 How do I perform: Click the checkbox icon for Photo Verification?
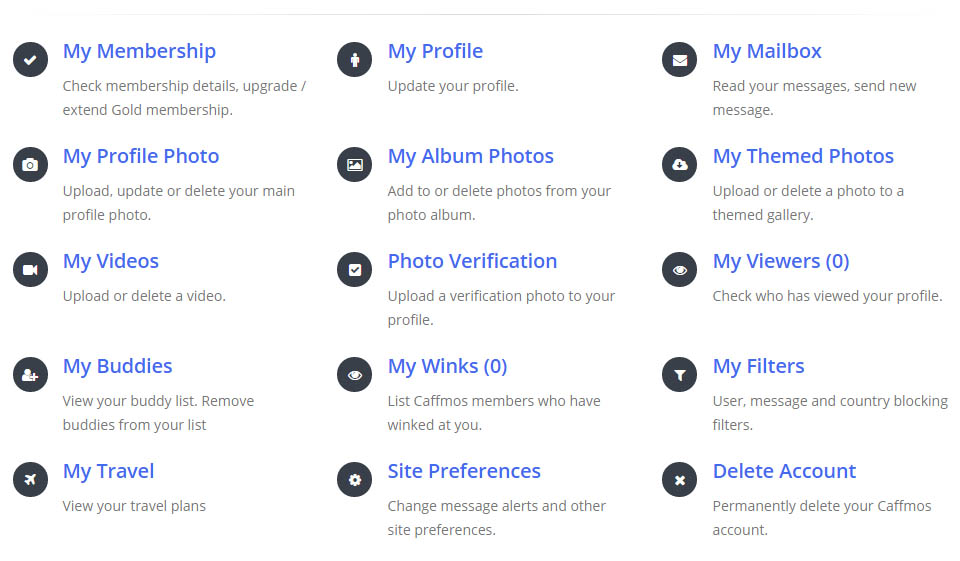354,270
